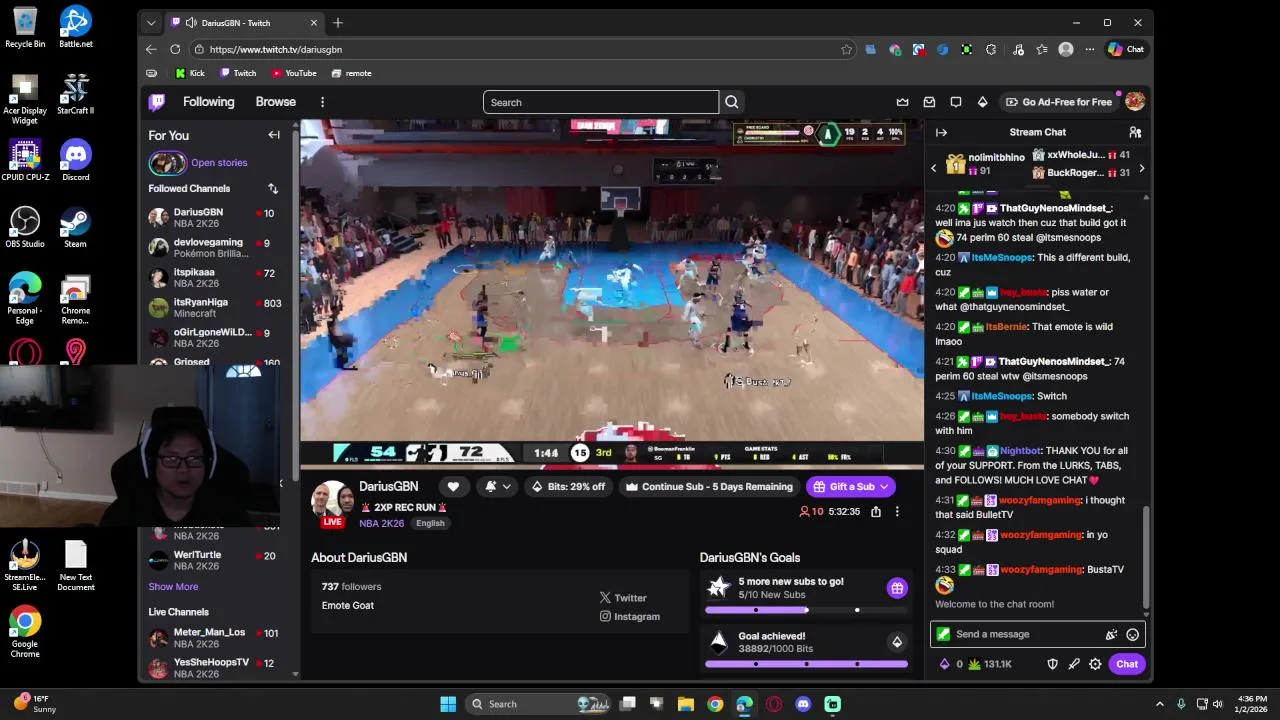Open the Twitch user avatar menu

[x=1134, y=102]
